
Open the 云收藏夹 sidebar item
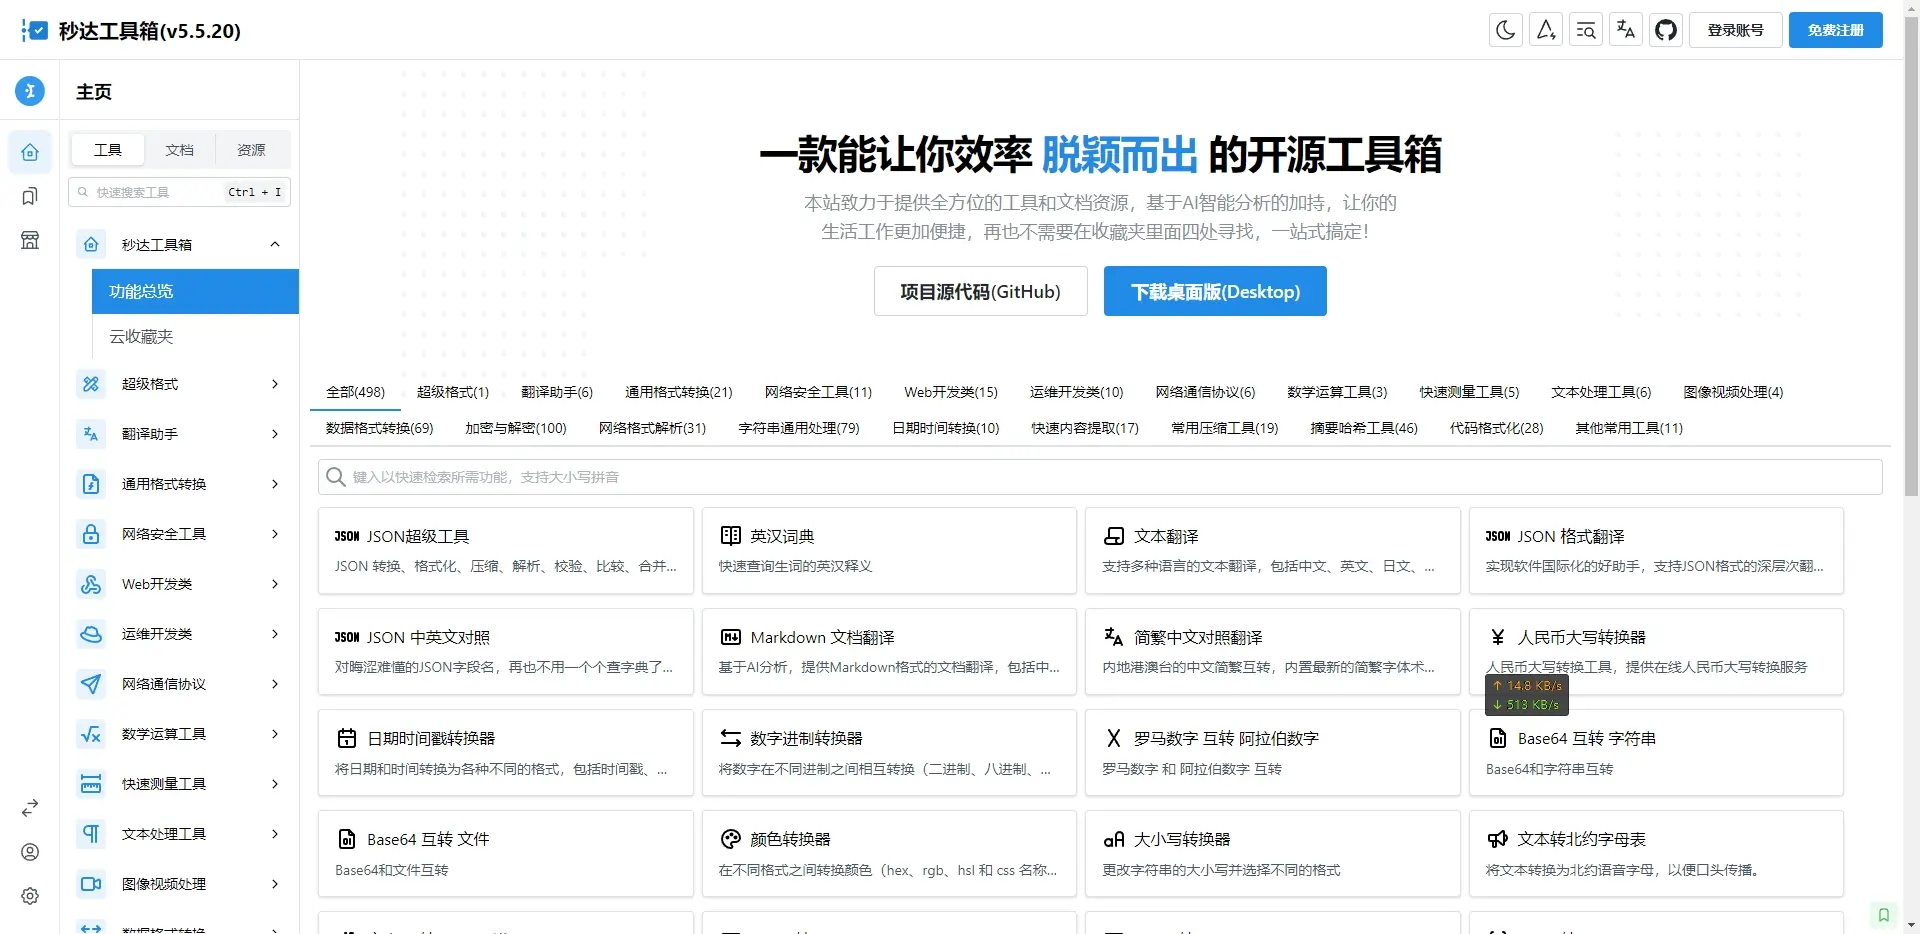pos(141,337)
